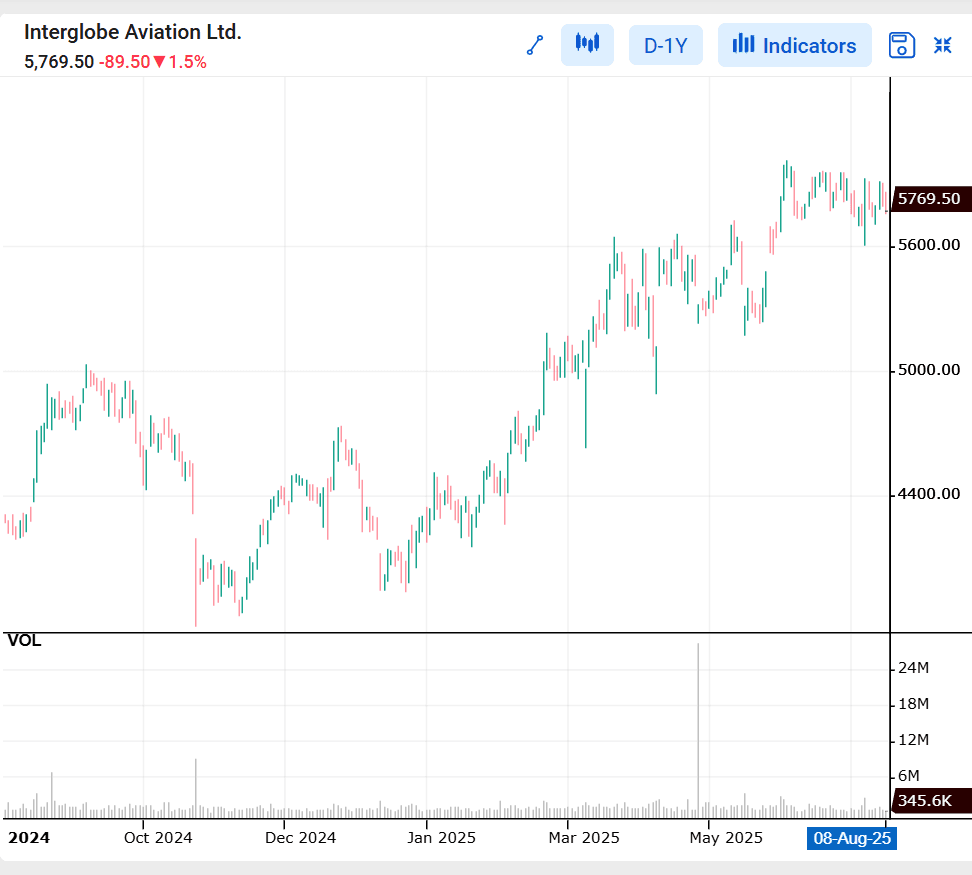This screenshot has height=875, width=972.
Task: Open the D-1Y timeframe dropdown
Action: (666, 45)
